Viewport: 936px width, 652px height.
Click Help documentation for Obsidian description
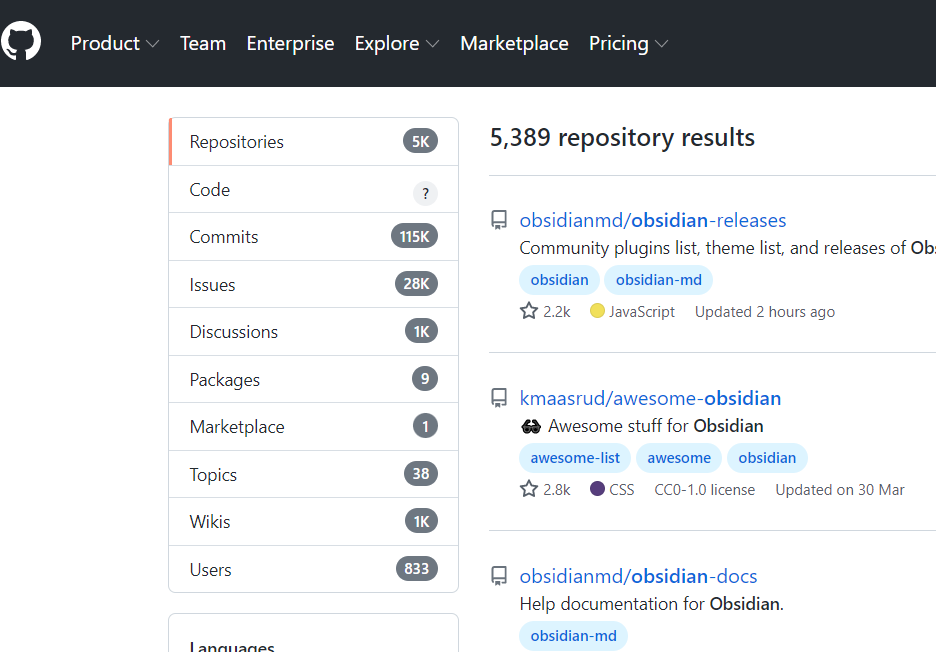pyautogui.click(x=651, y=604)
